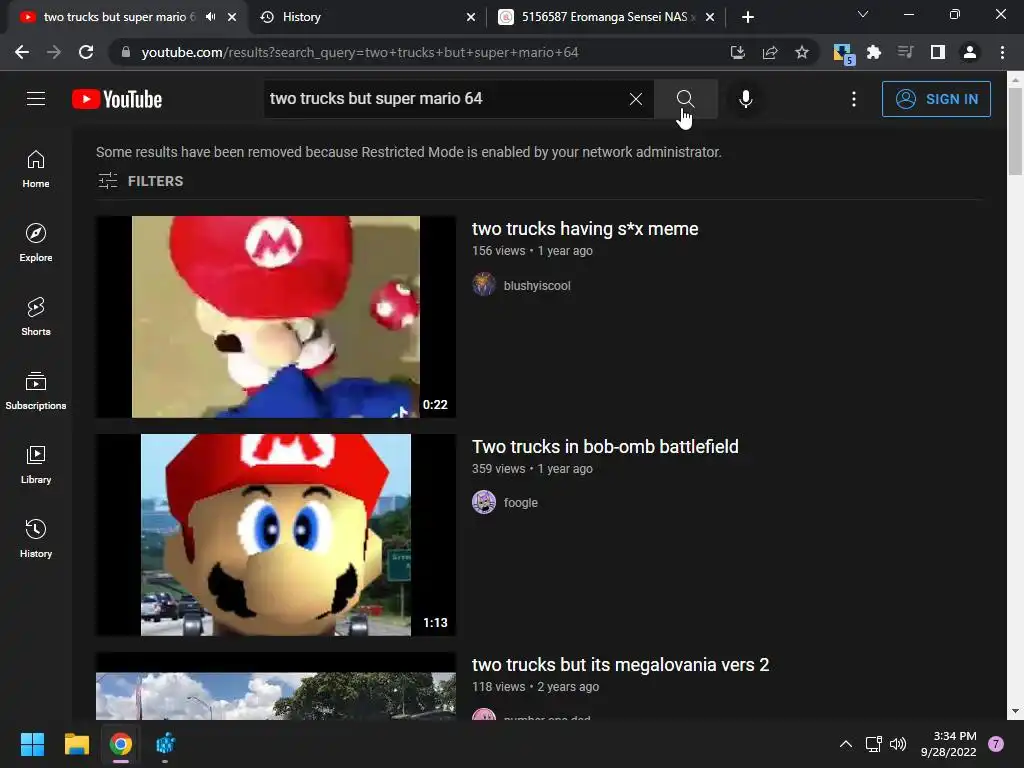Open the media control toolbar icon
The width and height of the screenshot is (1024, 768).
pos(905,52)
